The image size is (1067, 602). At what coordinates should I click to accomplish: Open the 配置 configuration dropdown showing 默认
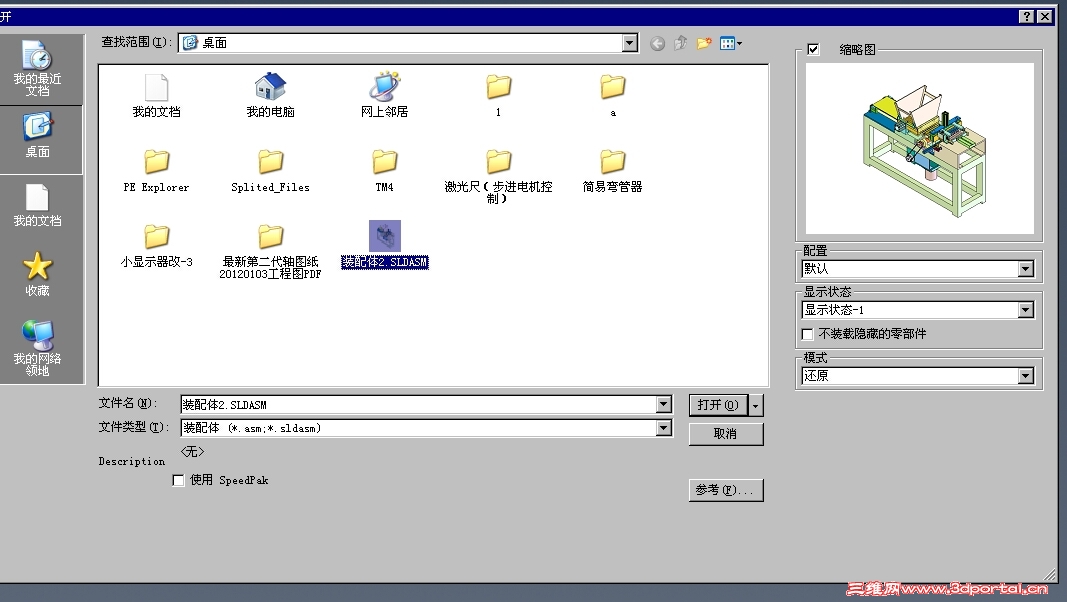click(x=1025, y=268)
